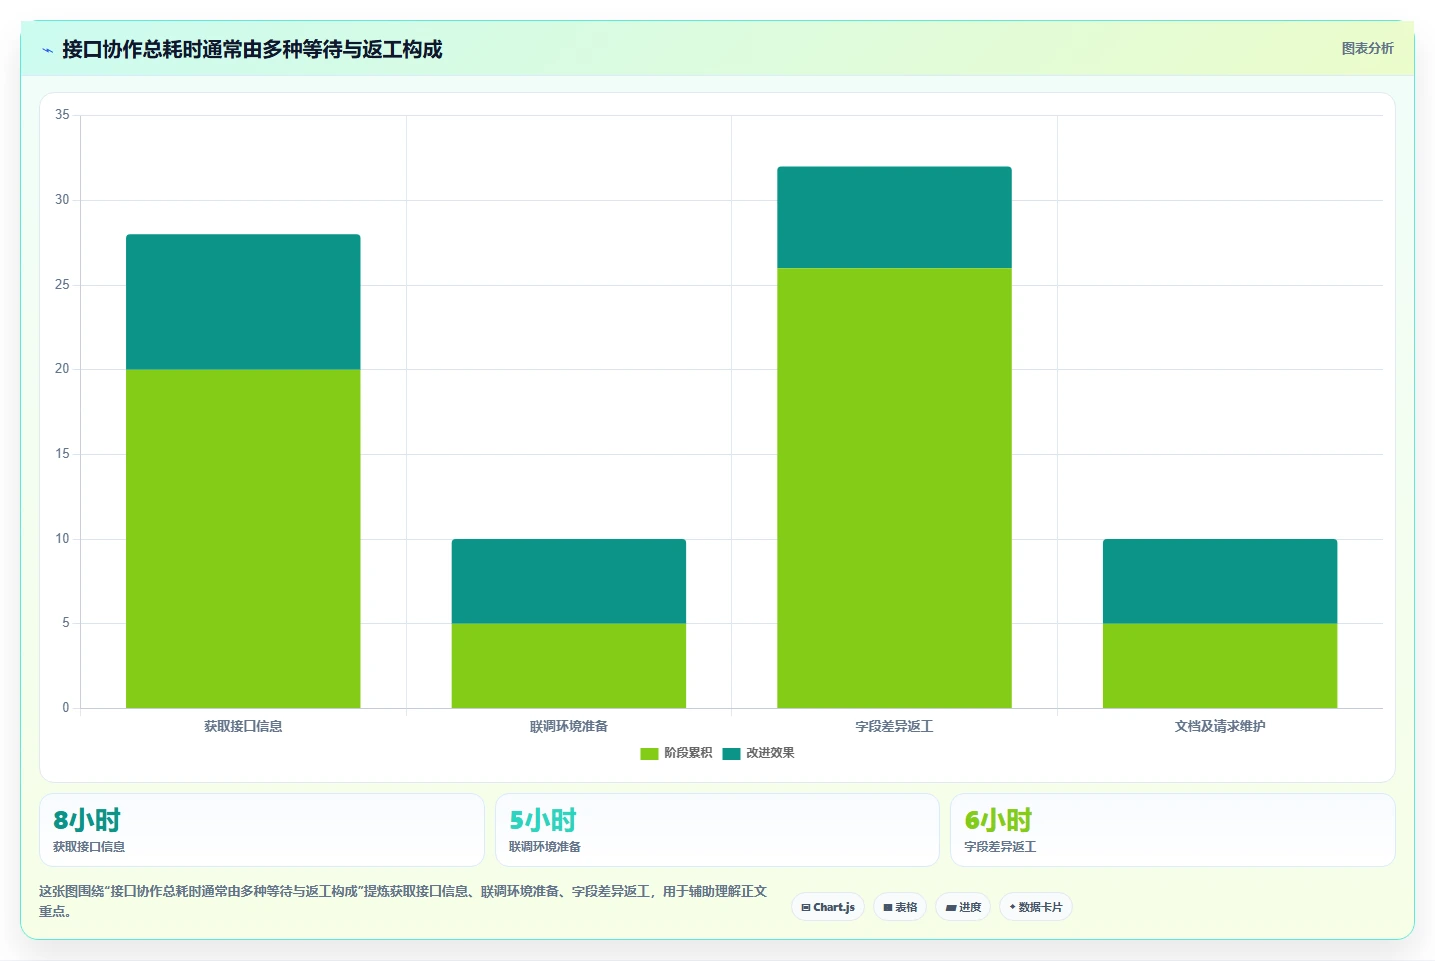Click the x-axis label 字段差异返工
Viewport: 1435px width, 961px height.
pos(894,726)
